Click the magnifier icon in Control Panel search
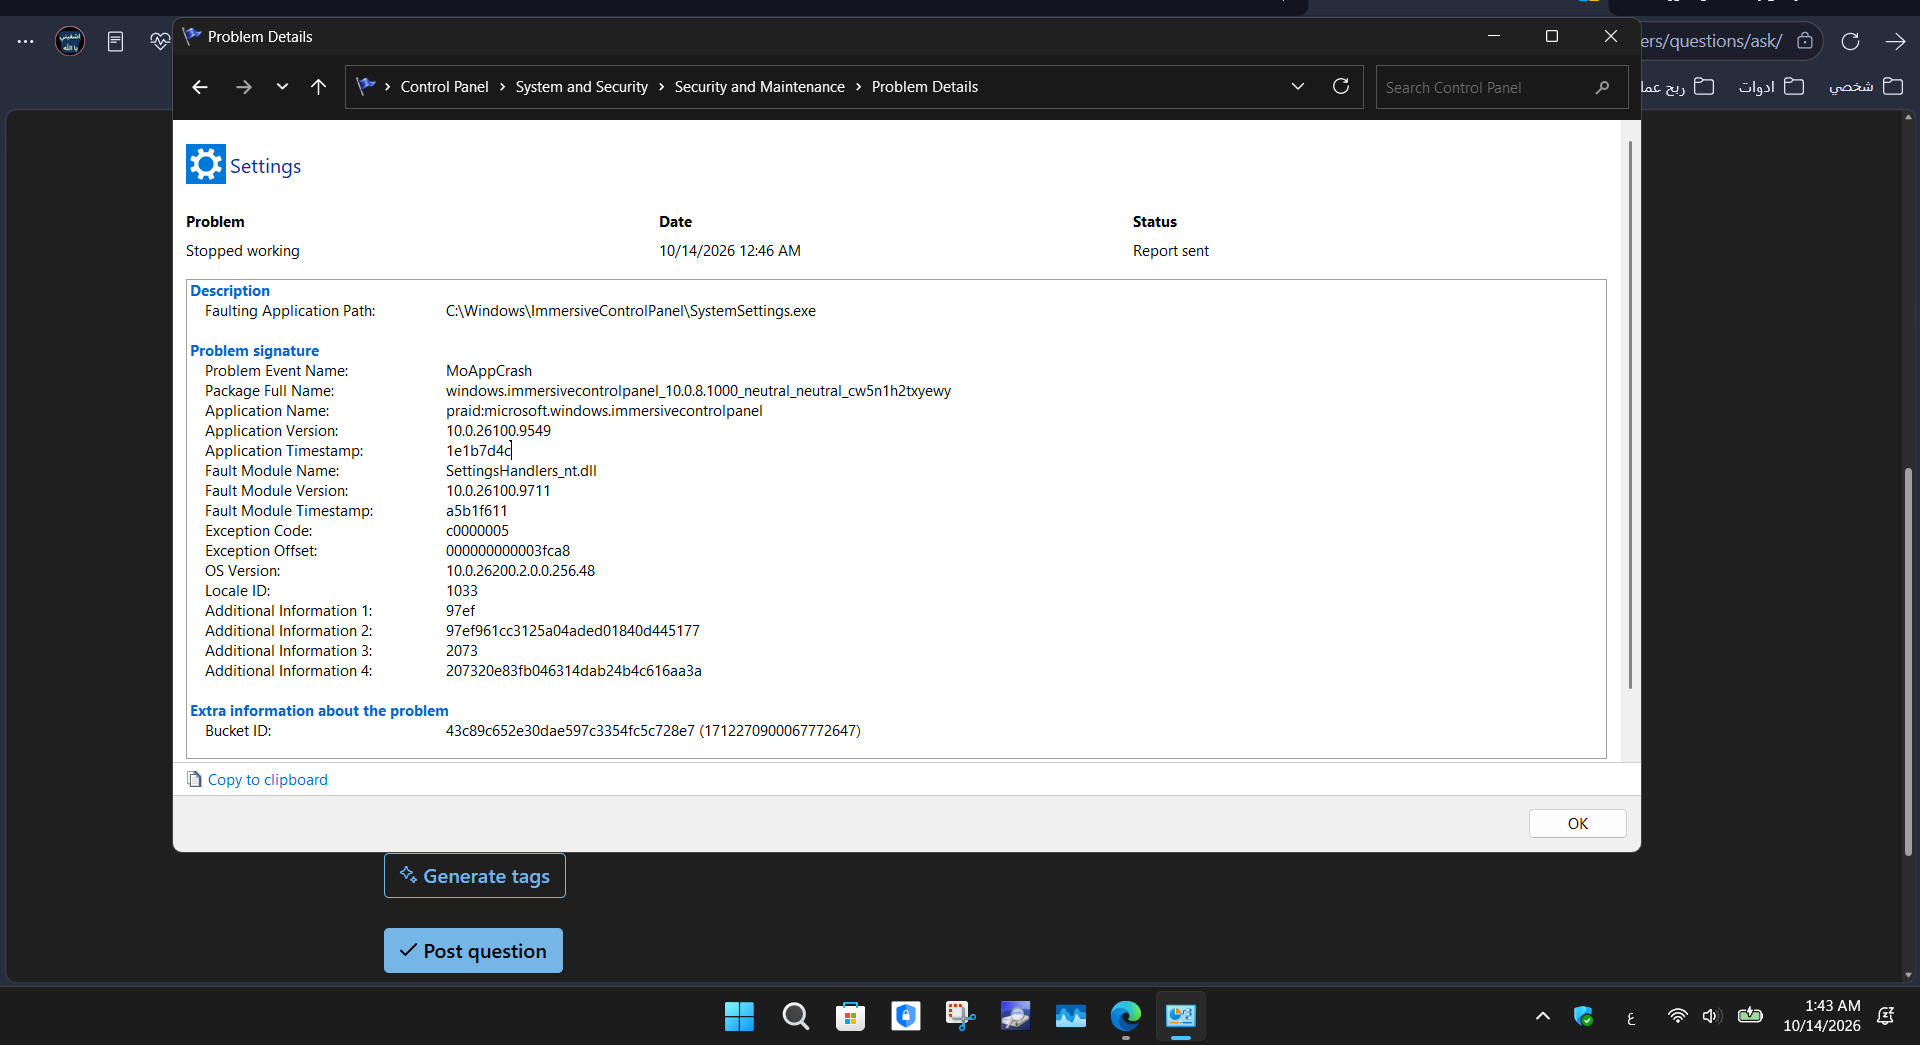The height and width of the screenshot is (1045, 1920). coord(1602,87)
